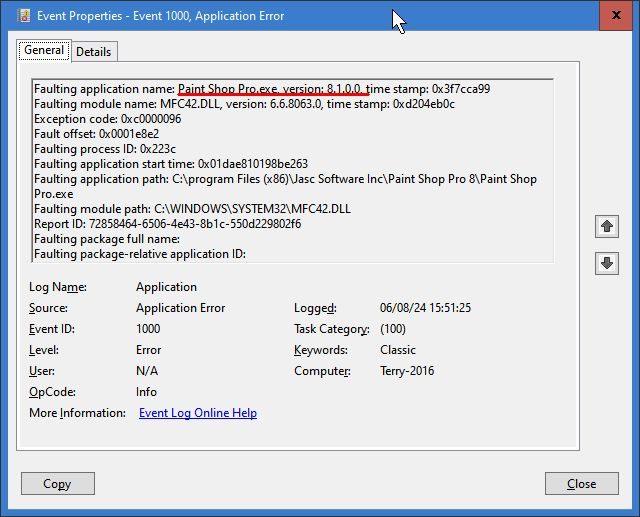Switch to the Details tab
This screenshot has width=640, height=517.
(93, 52)
